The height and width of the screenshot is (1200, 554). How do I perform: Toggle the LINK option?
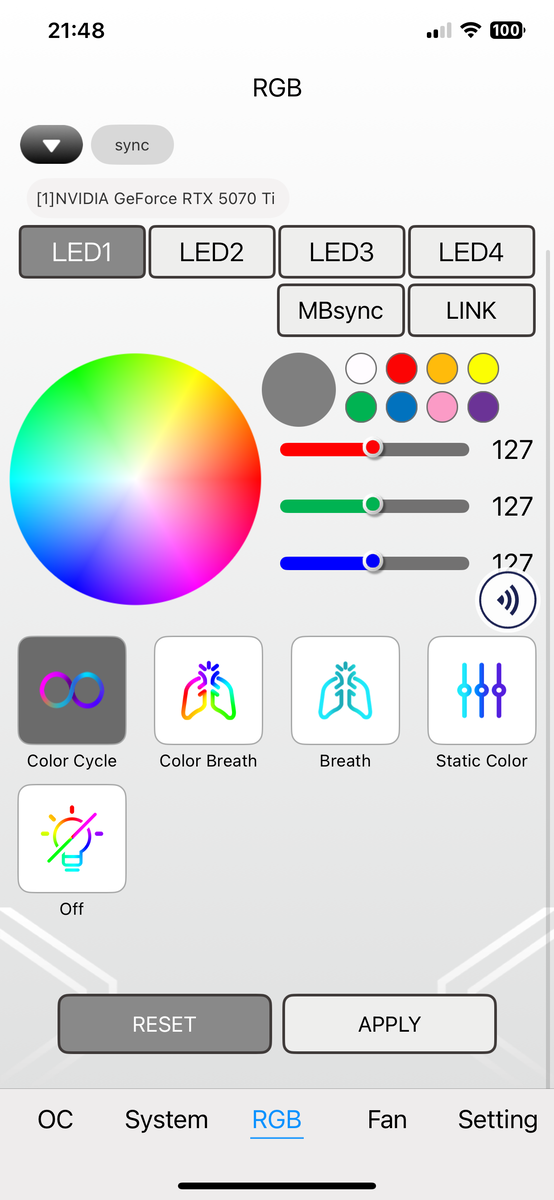coord(471,310)
